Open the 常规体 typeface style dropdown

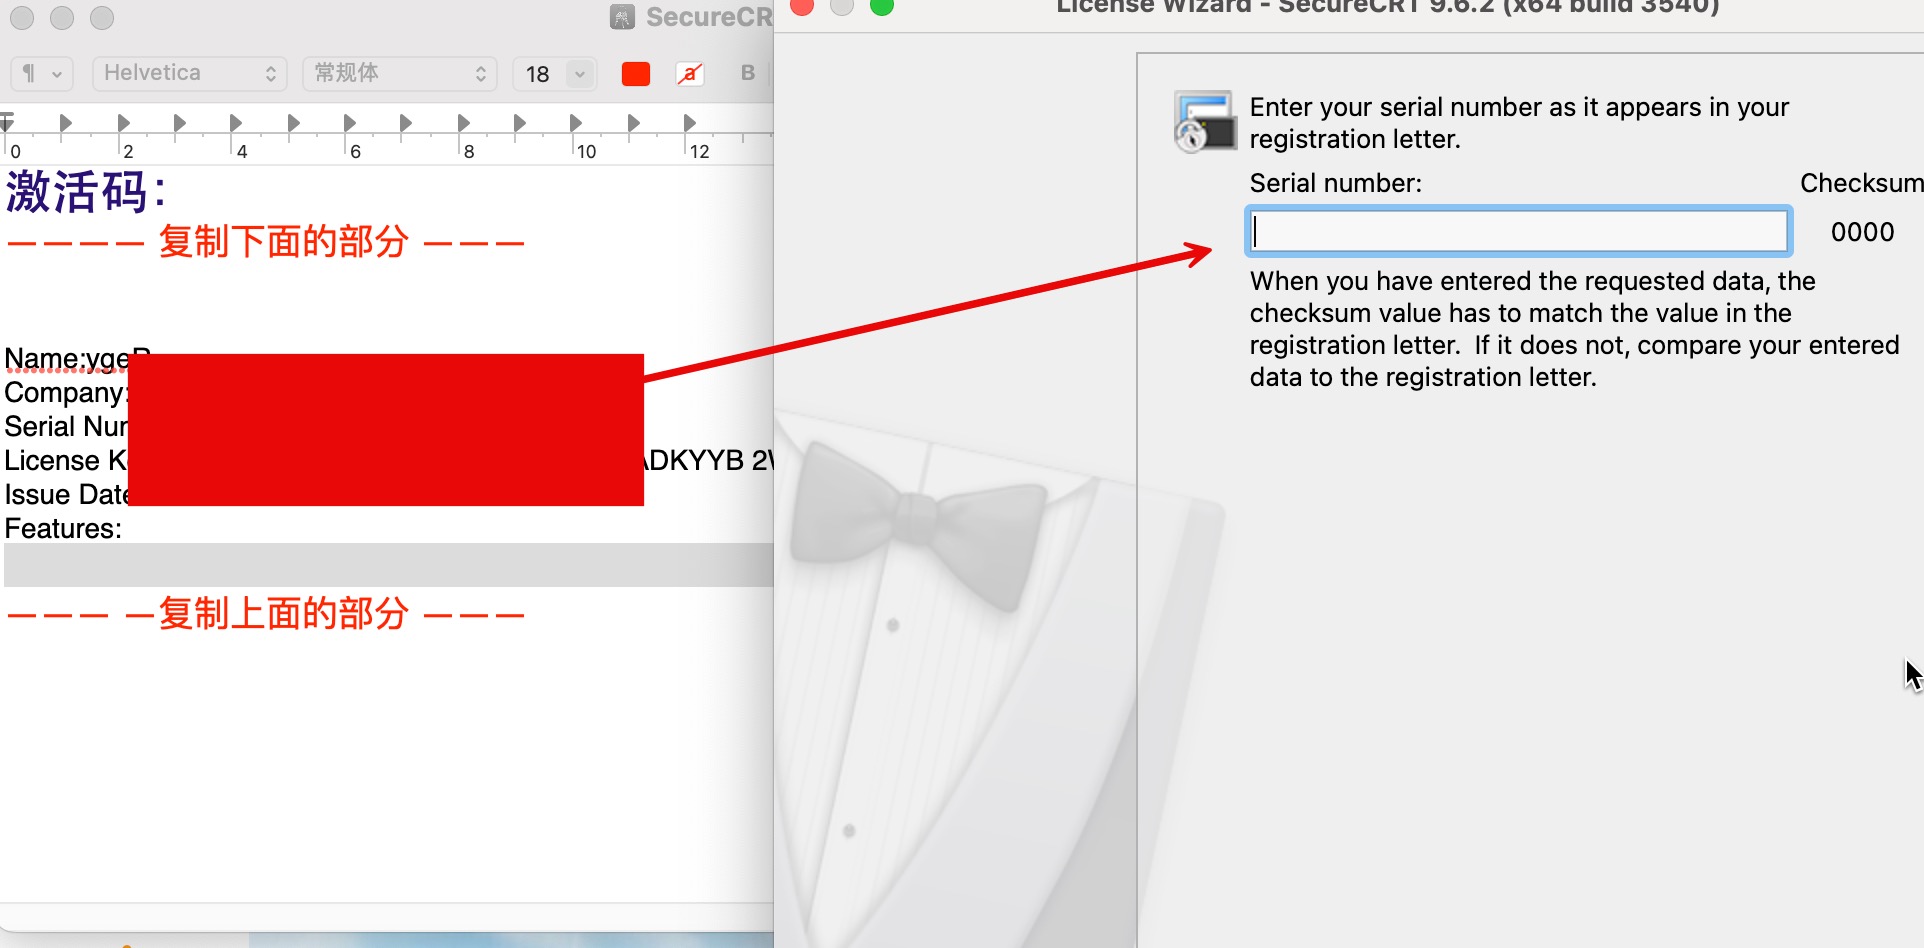(x=399, y=73)
